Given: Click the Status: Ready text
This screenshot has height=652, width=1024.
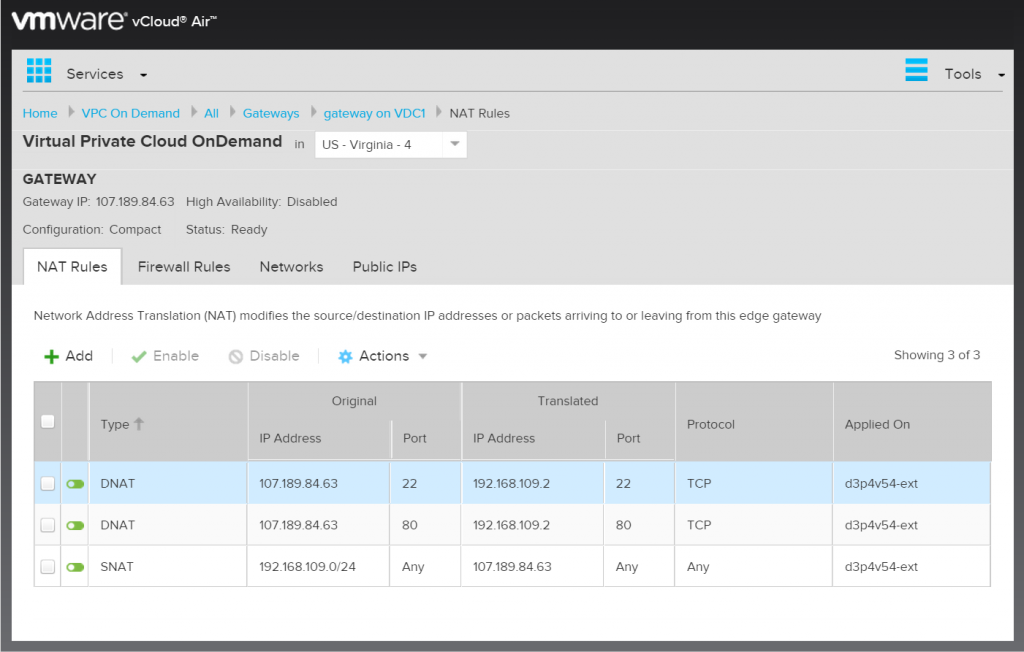Looking at the screenshot, I should coord(227,229).
